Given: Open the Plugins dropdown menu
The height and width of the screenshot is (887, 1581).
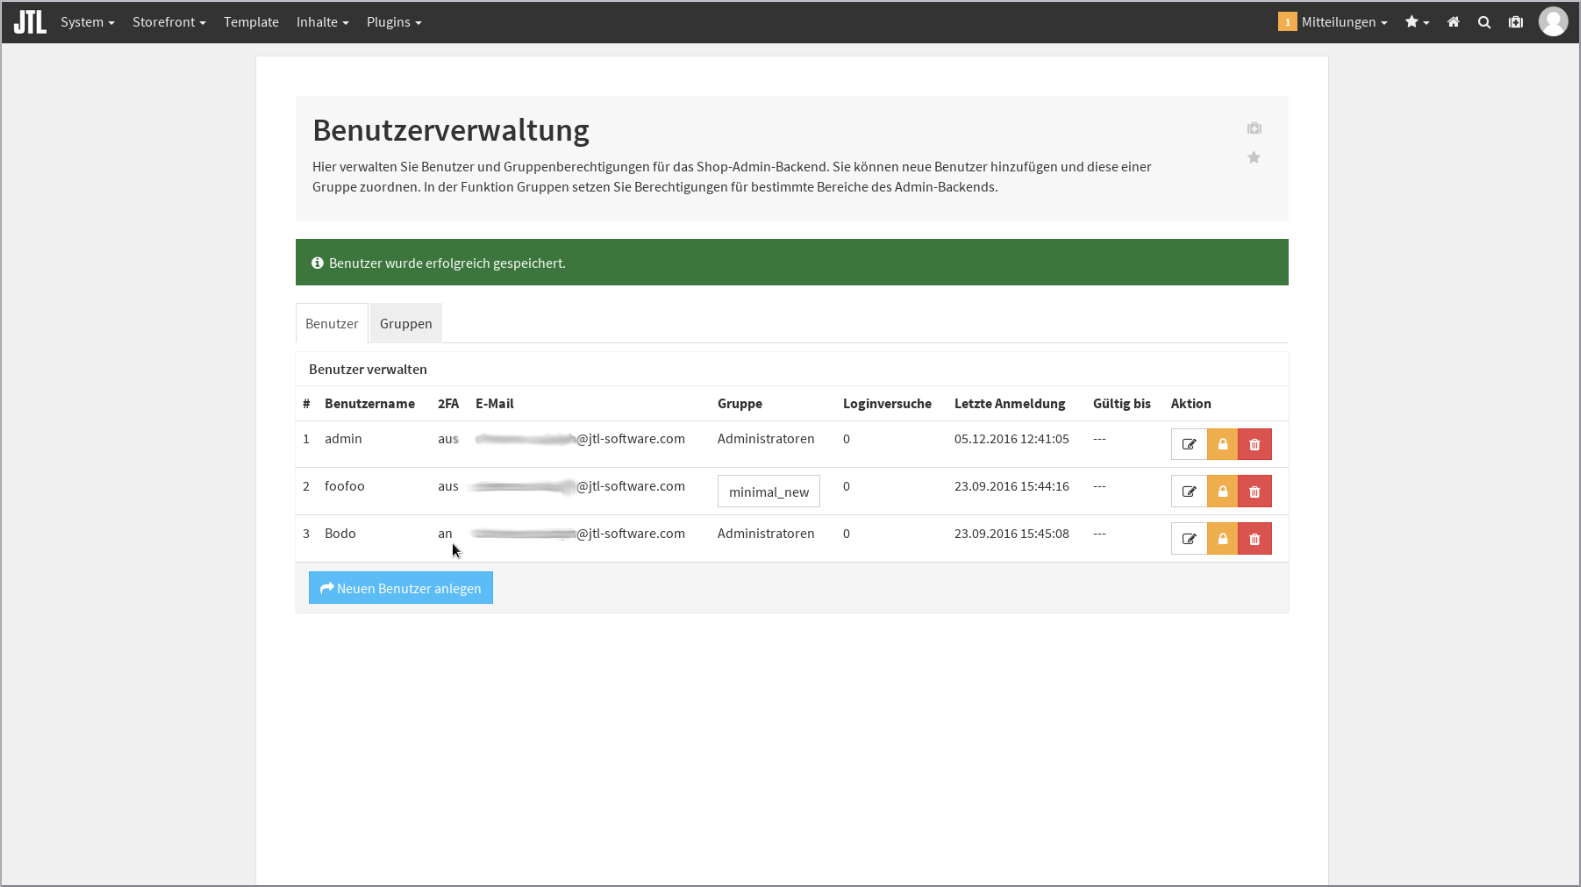Looking at the screenshot, I should click(x=394, y=22).
